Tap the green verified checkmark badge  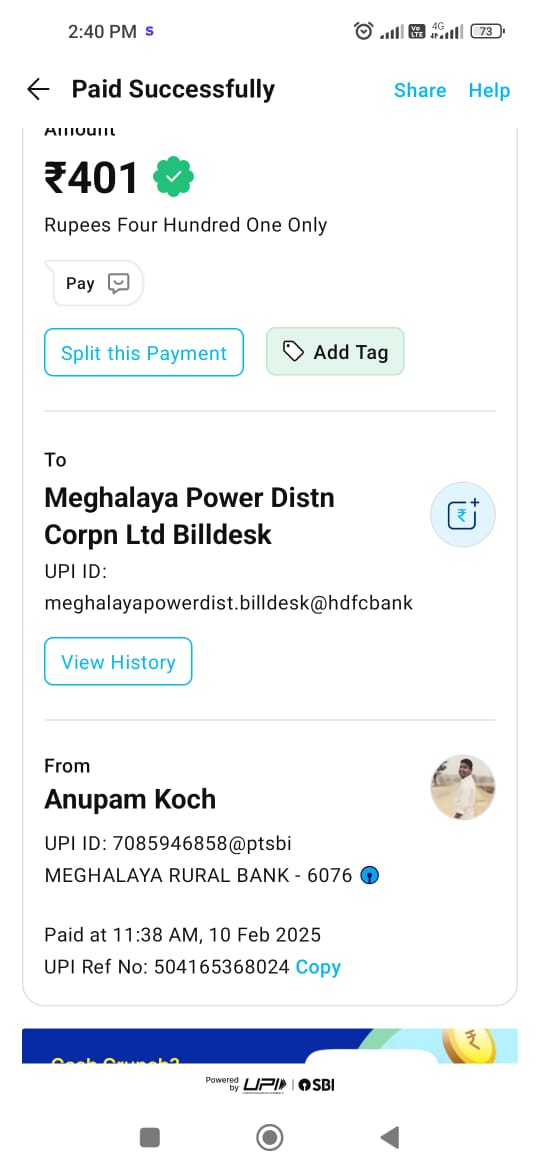click(174, 177)
